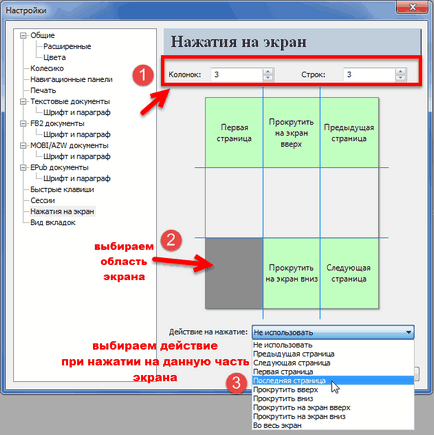The width and height of the screenshot is (434, 435).
Task: Collapse the Общие tree node
Action: [23, 35]
